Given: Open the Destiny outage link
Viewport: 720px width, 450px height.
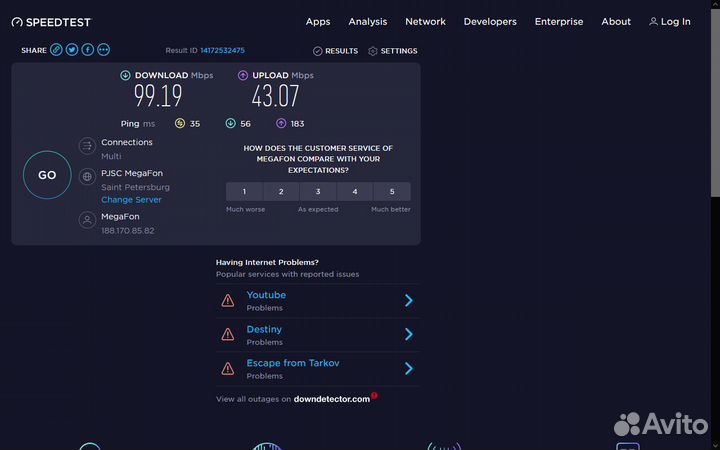Looking at the screenshot, I should [264, 329].
